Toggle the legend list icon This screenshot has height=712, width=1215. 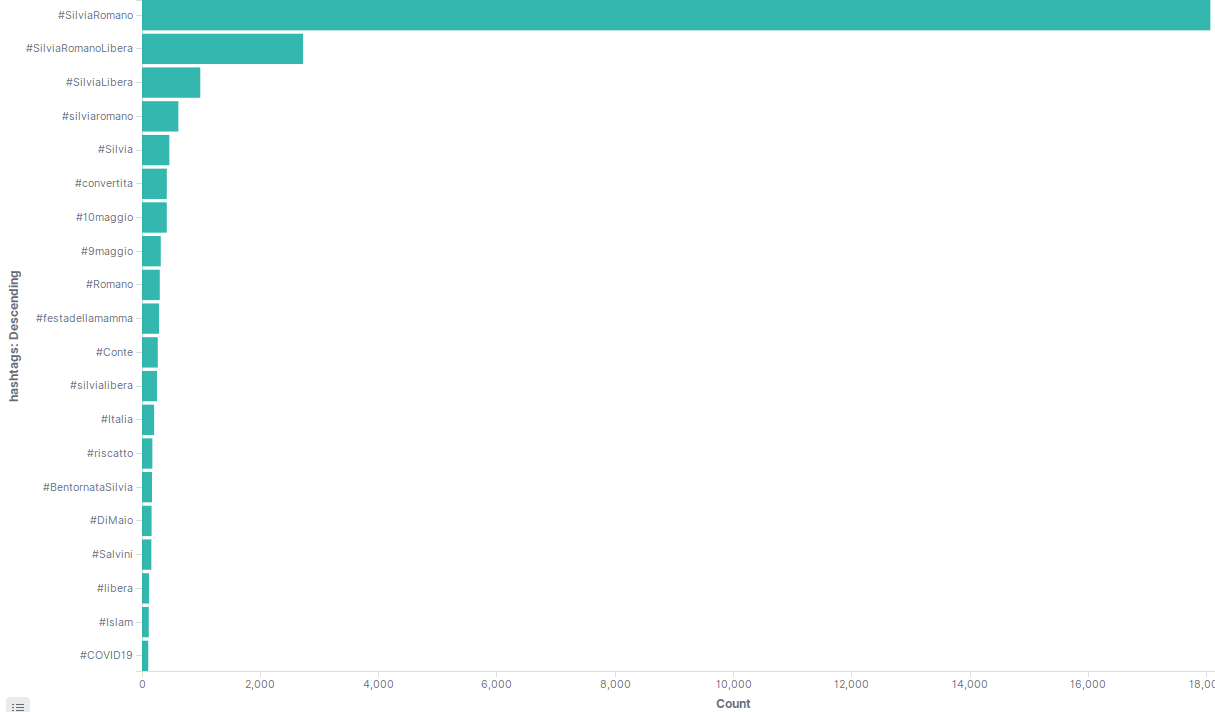coord(18,706)
